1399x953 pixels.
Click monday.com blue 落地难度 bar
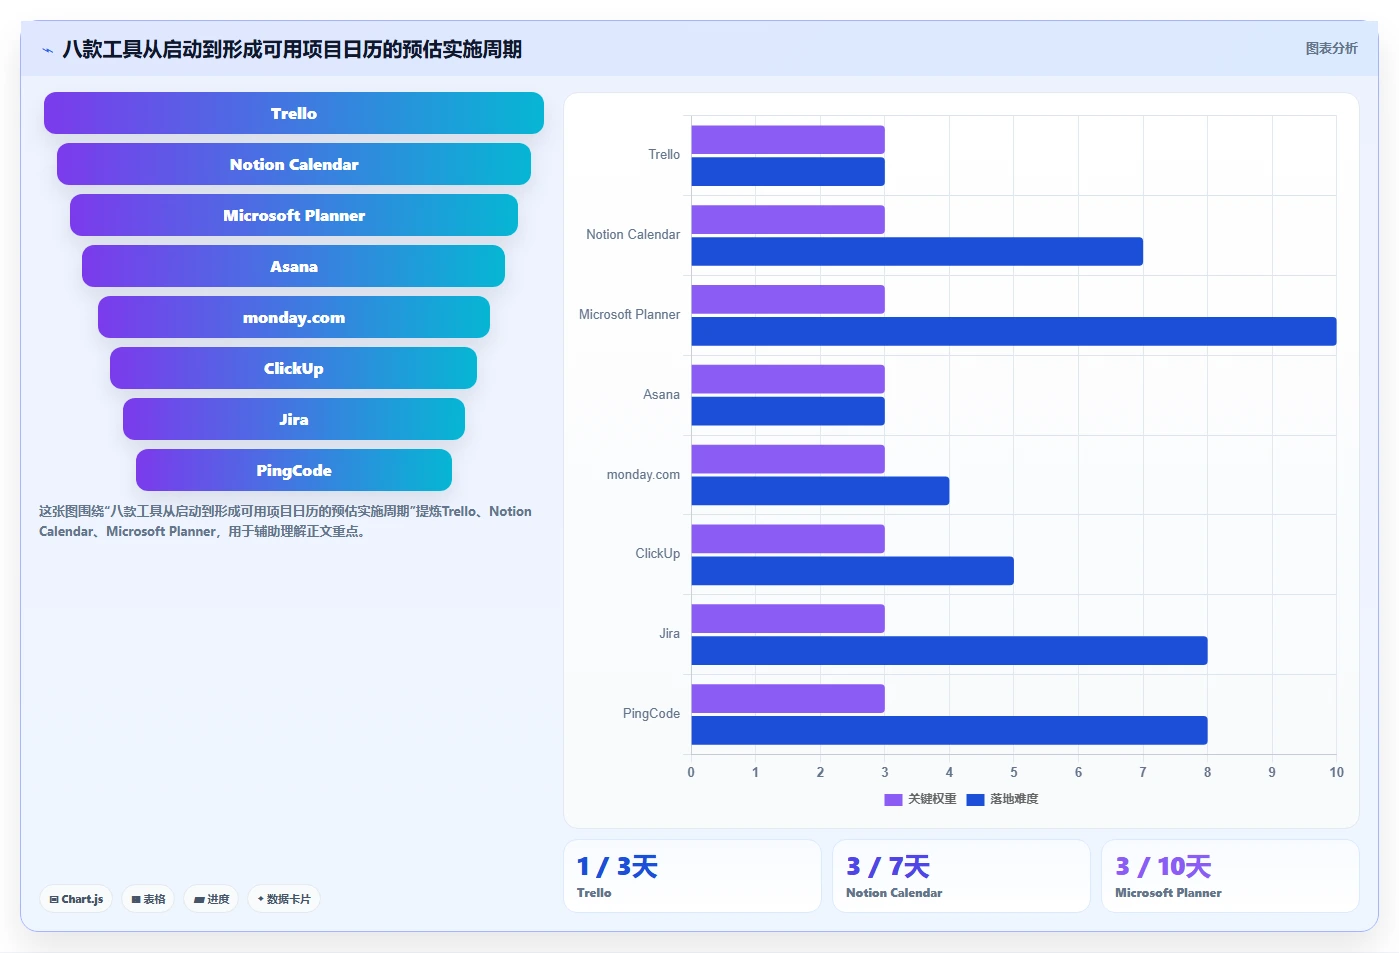pos(820,491)
